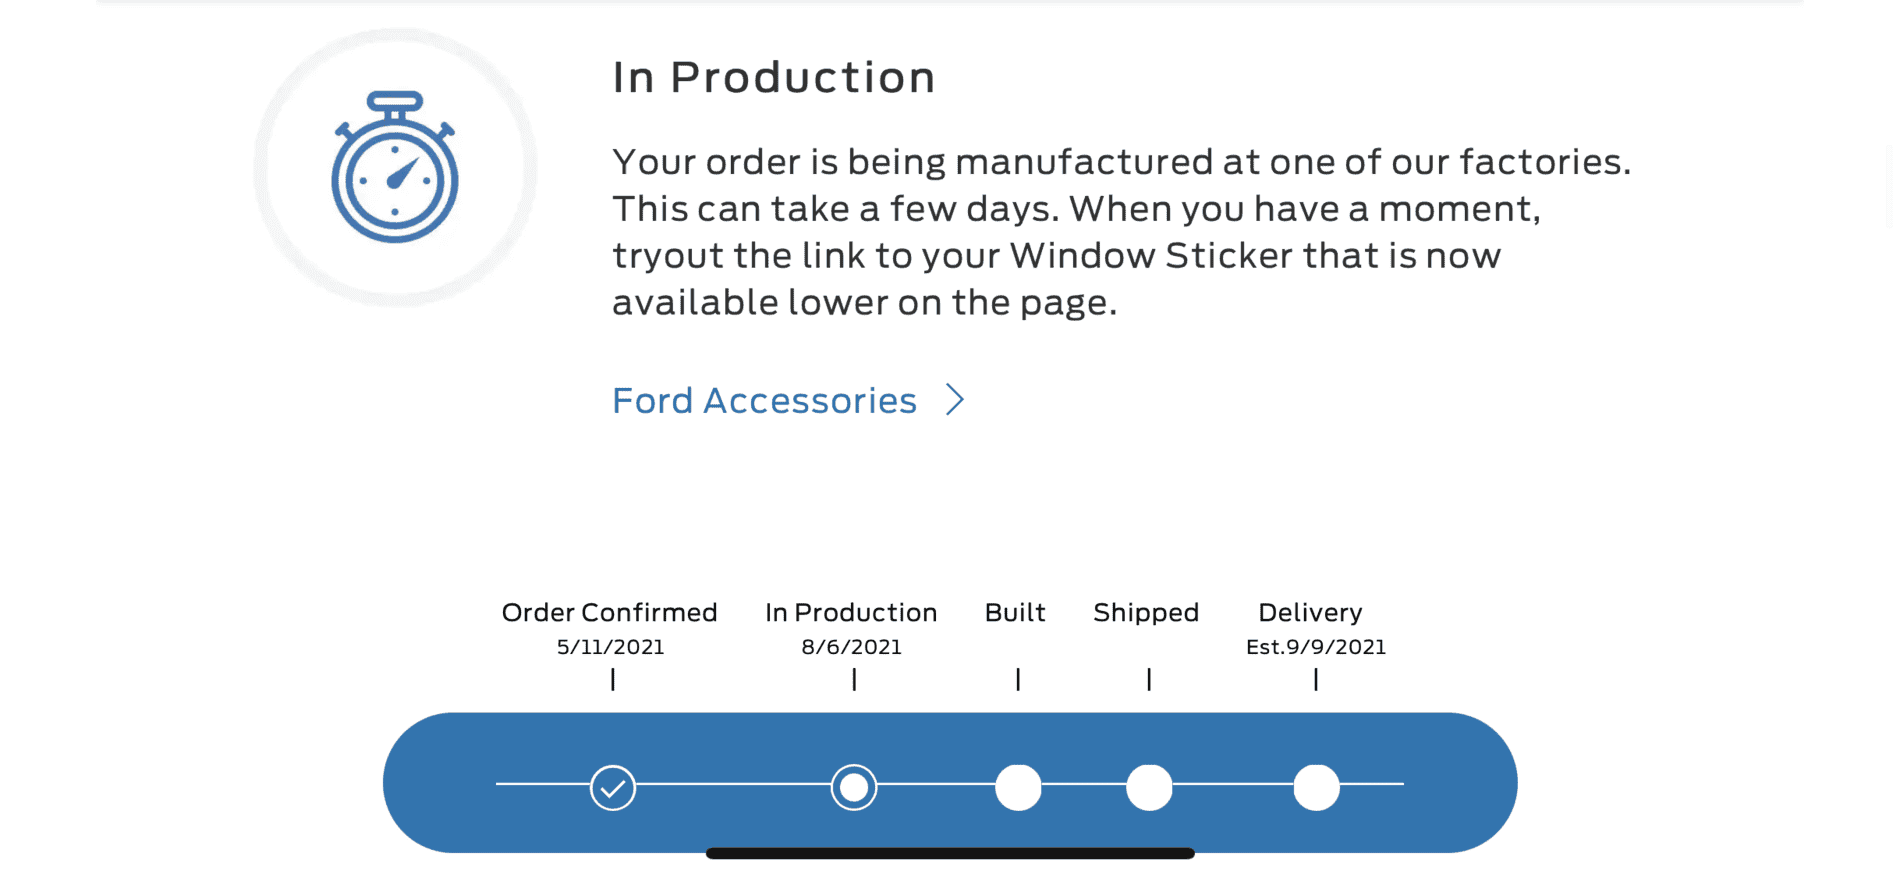
Task: Click the In Production heading text
Action: coord(775,75)
